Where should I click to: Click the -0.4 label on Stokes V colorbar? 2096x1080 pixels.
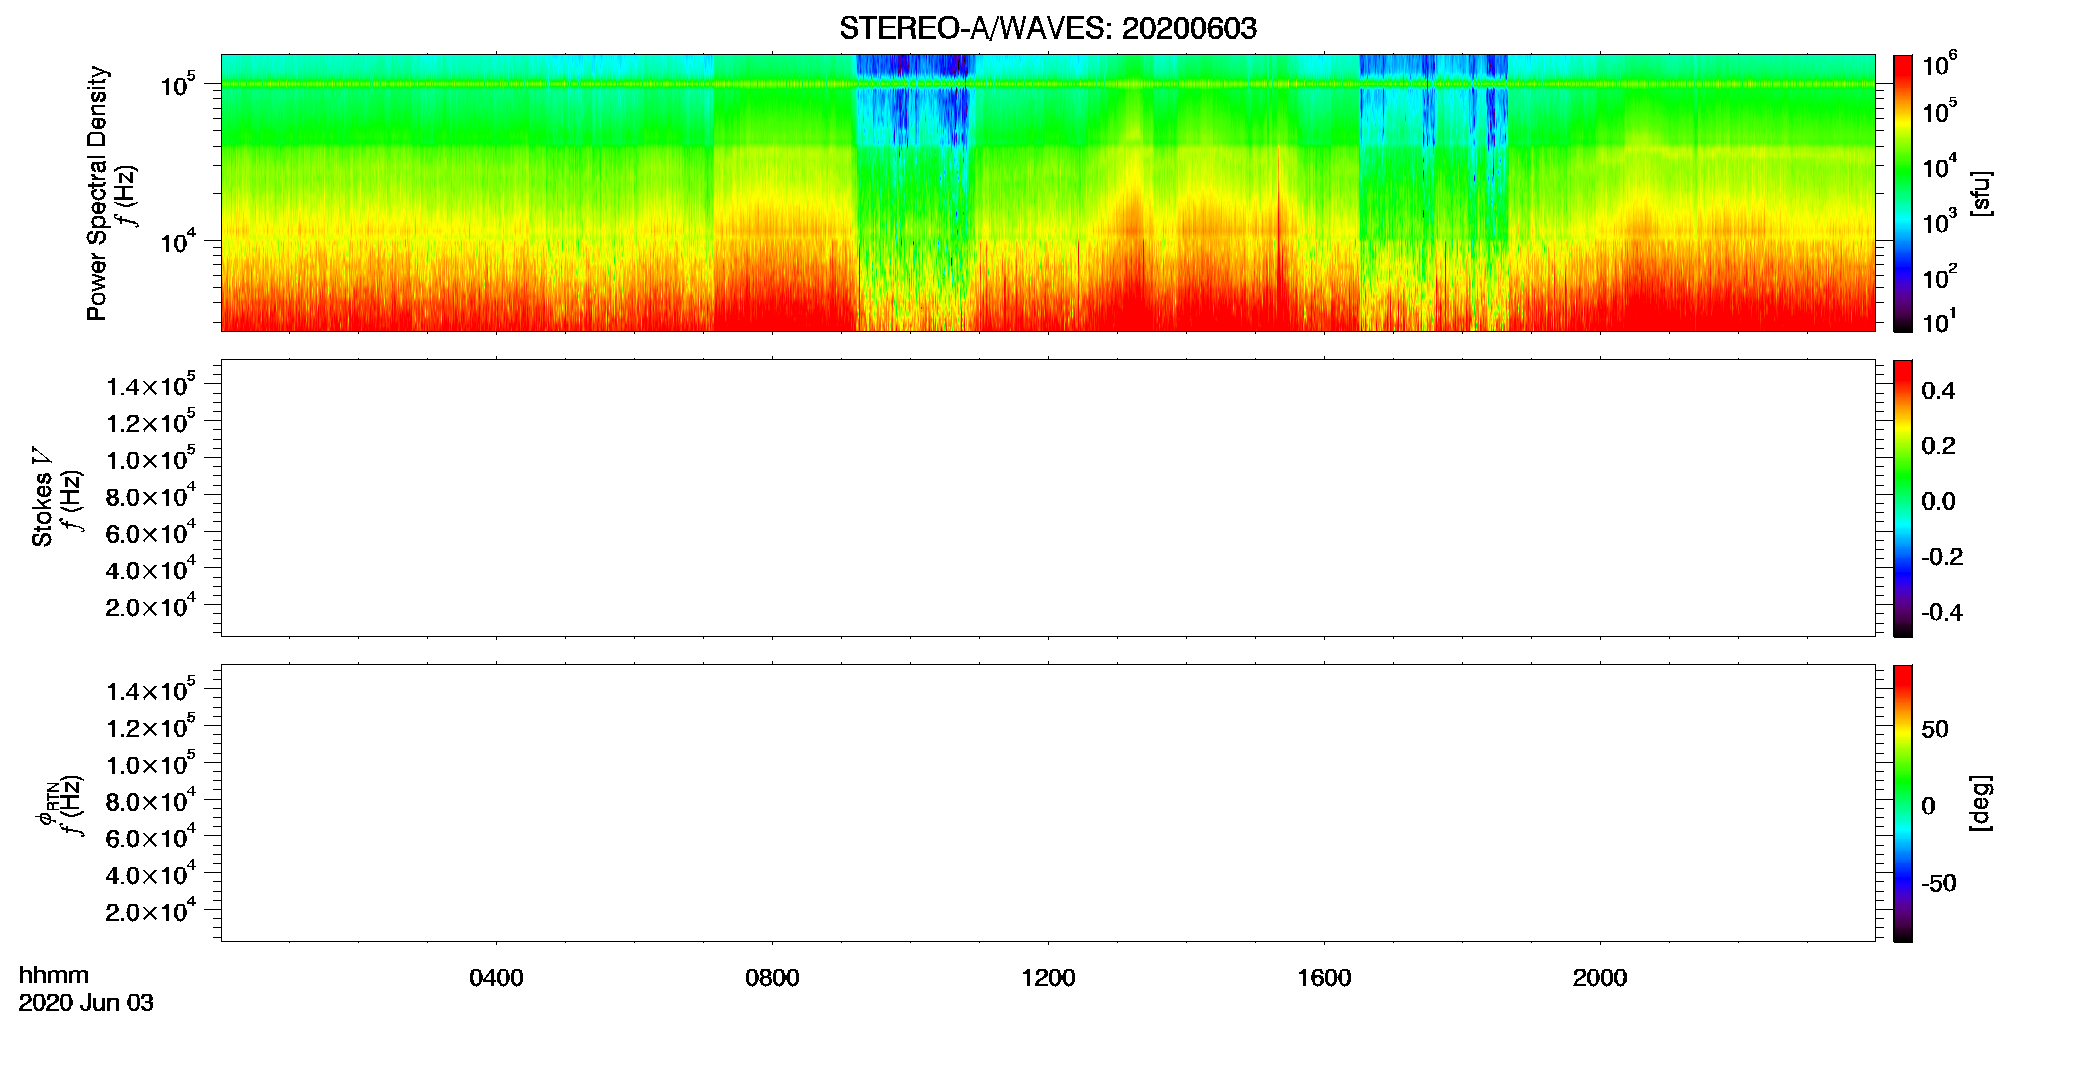pos(1942,612)
